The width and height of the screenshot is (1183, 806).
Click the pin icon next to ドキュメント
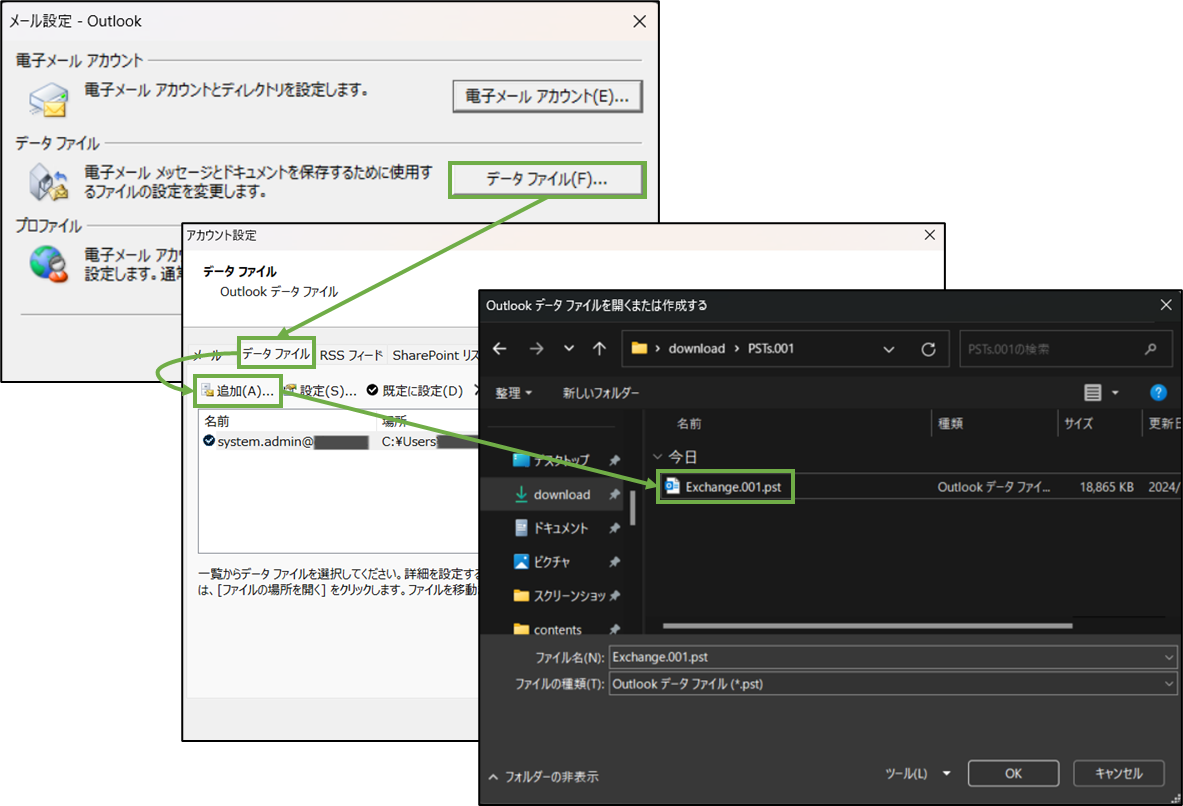pos(614,528)
